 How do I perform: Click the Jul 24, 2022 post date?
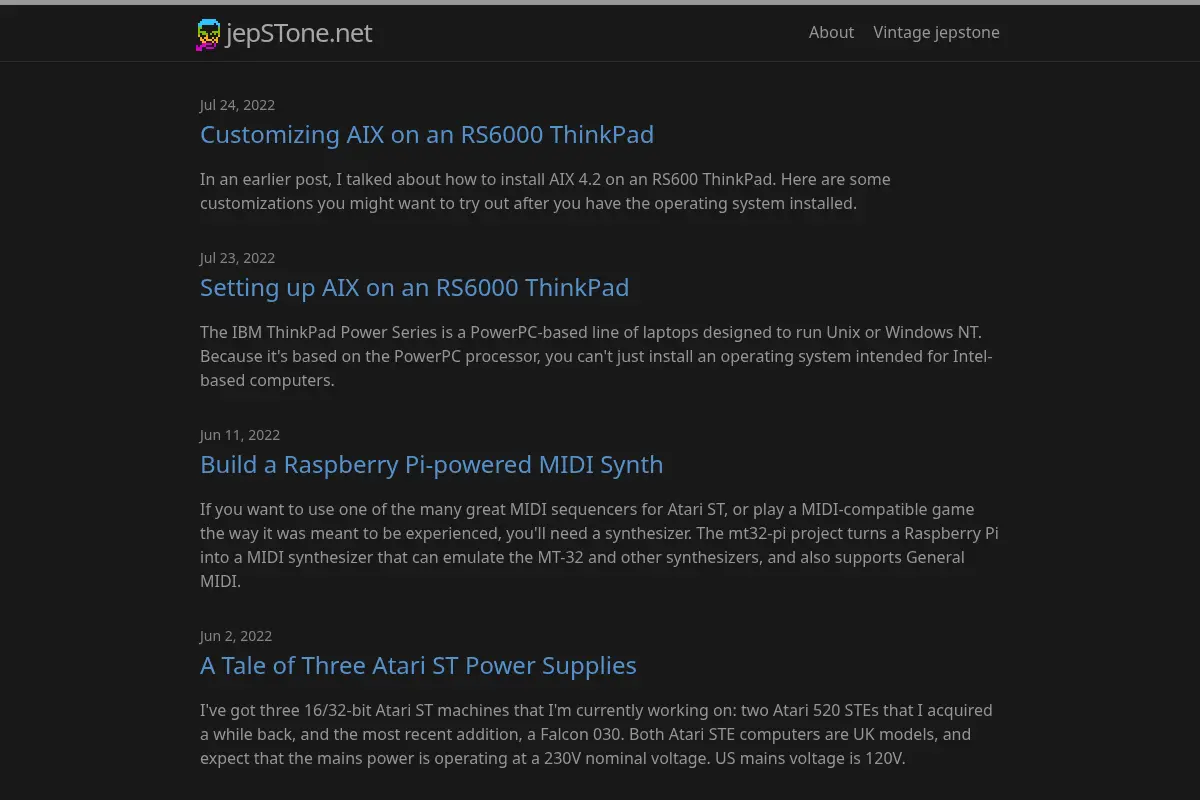(237, 105)
